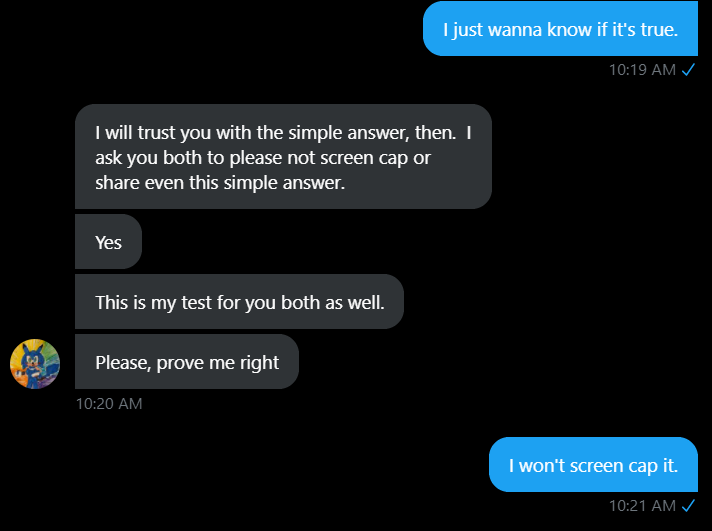This screenshot has height=531, width=712.
Task: Click the "Please, prove me right" bubble
Action: pos(187,362)
